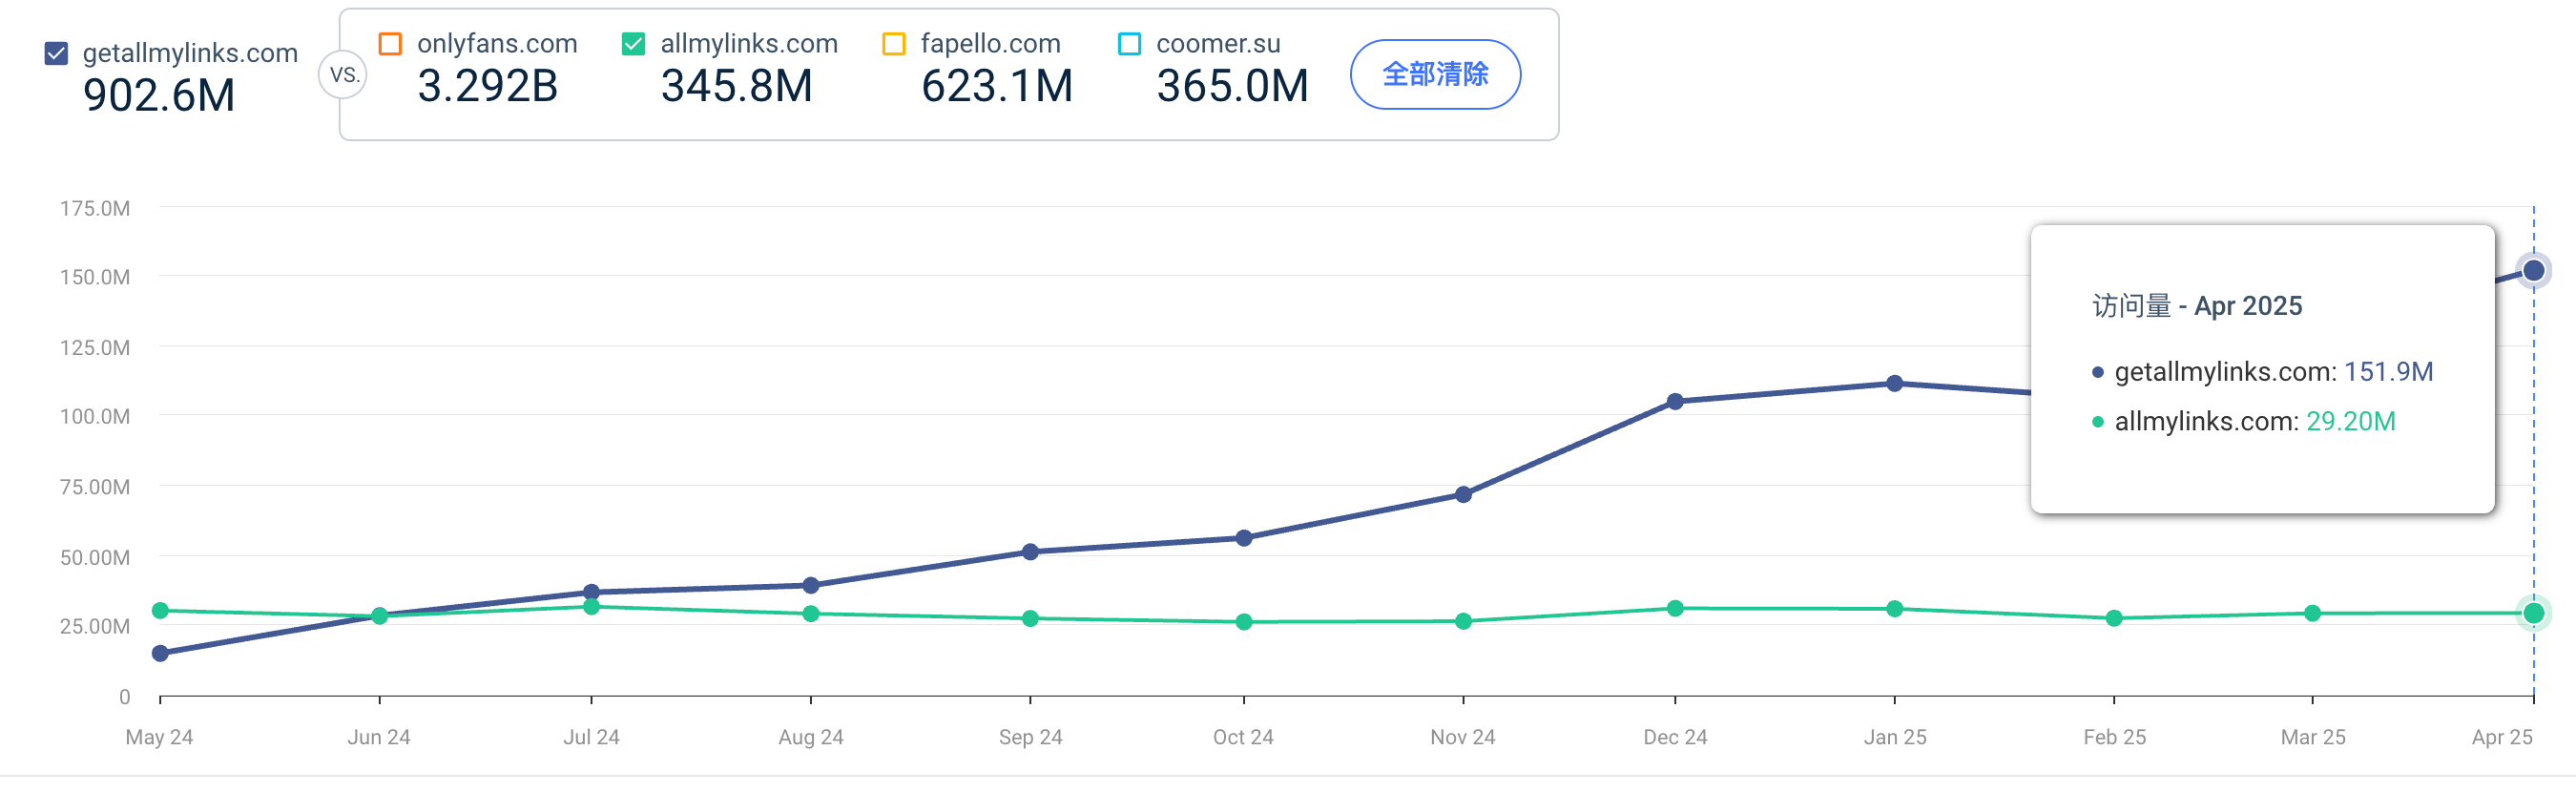Click the 全部清除 clear all button
The width and height of the screenshot is (2576, 792).
tap(1435, 74)
